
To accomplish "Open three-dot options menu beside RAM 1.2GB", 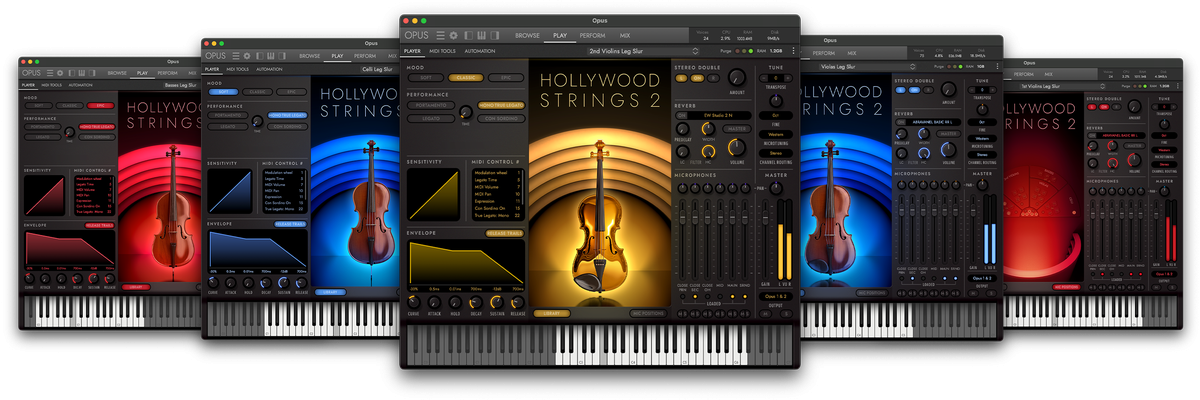I will point(793,50).
